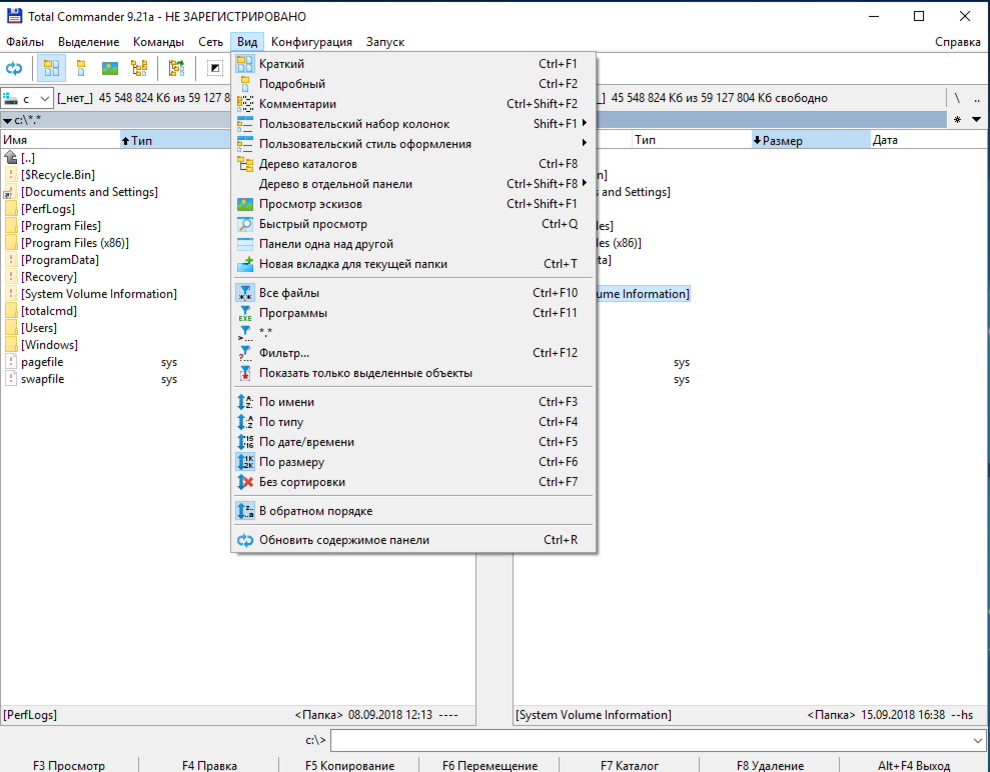Choose Дерево каталогов menu entry
The image size is (990, 772).
click(414, 164)
